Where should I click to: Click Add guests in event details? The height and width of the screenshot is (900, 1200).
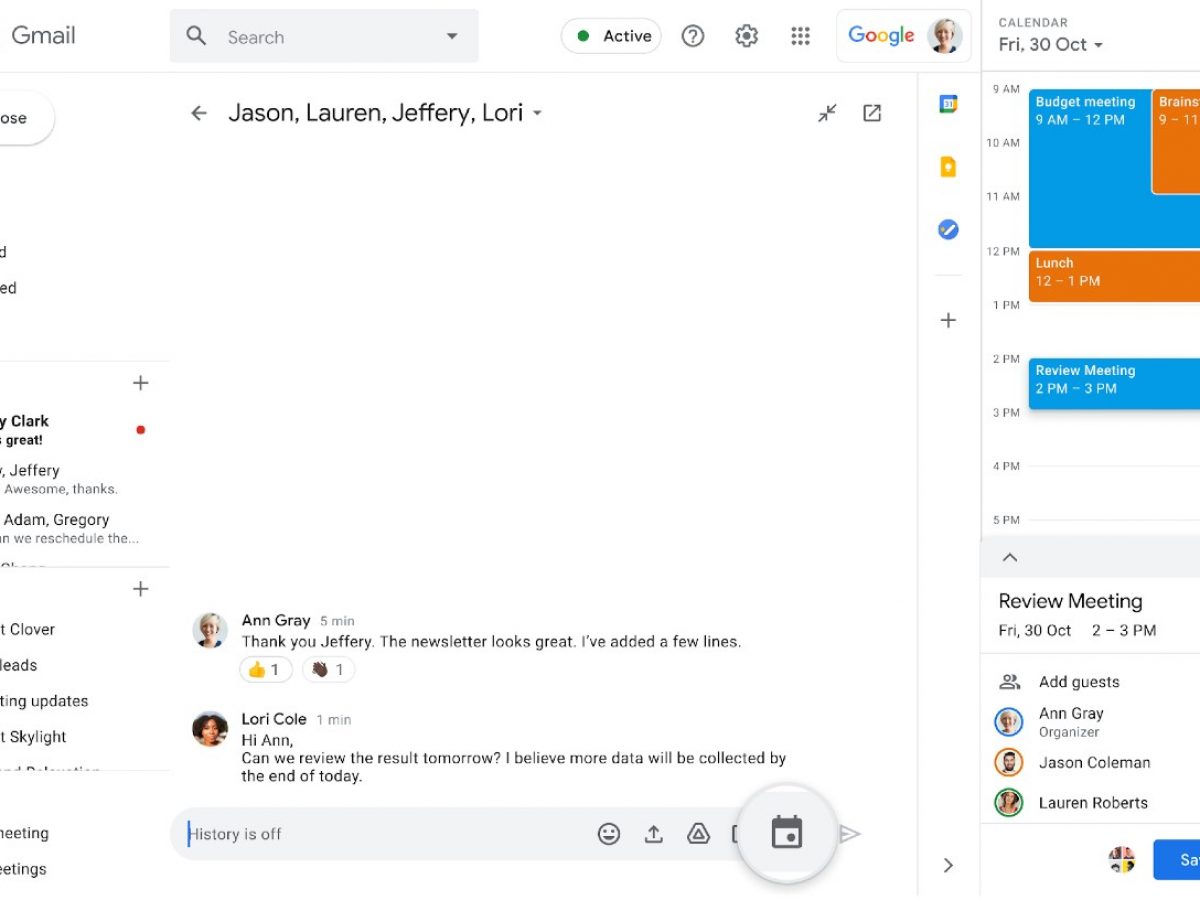[1078, 682]
